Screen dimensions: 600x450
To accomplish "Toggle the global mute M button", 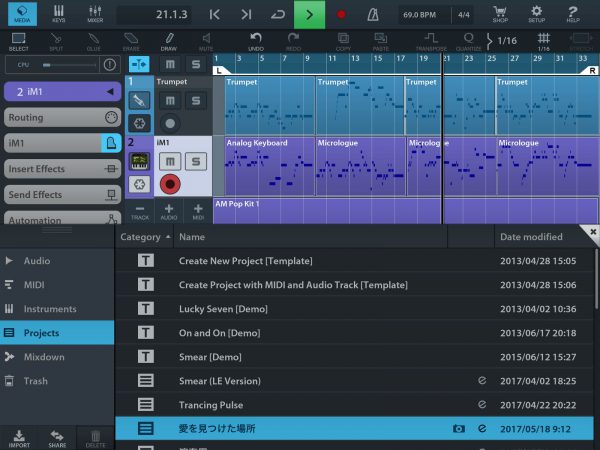I will pos(170,64).
